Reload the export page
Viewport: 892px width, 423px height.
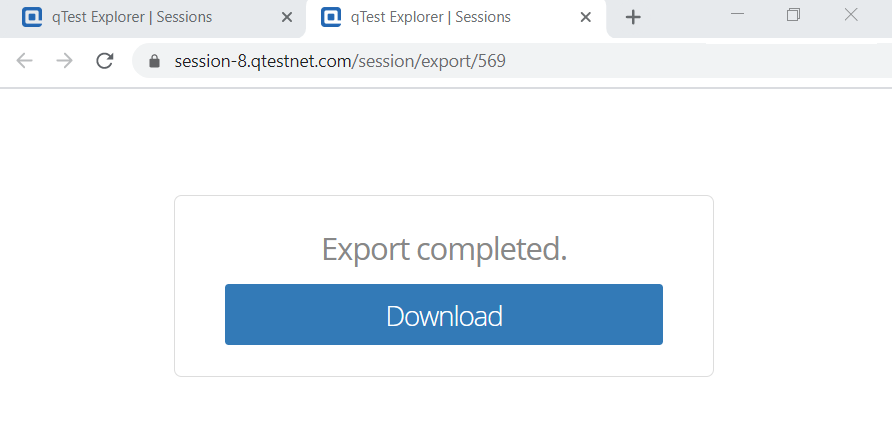coord(104,61)
